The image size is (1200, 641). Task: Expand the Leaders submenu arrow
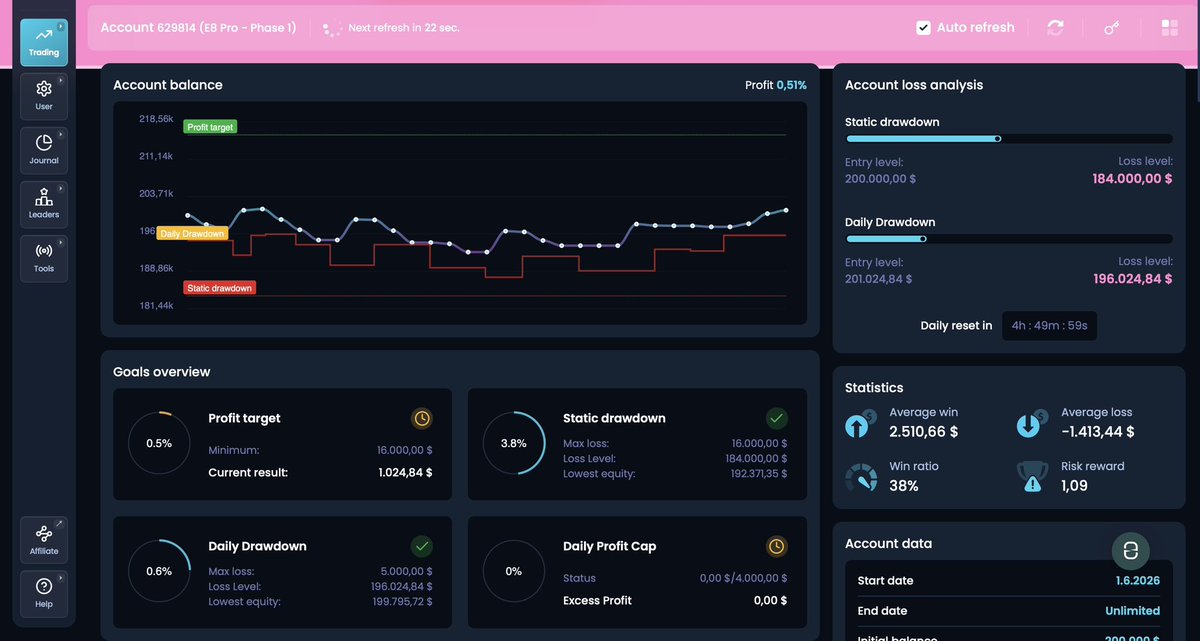pyautogui.click(x=60, y=188)
